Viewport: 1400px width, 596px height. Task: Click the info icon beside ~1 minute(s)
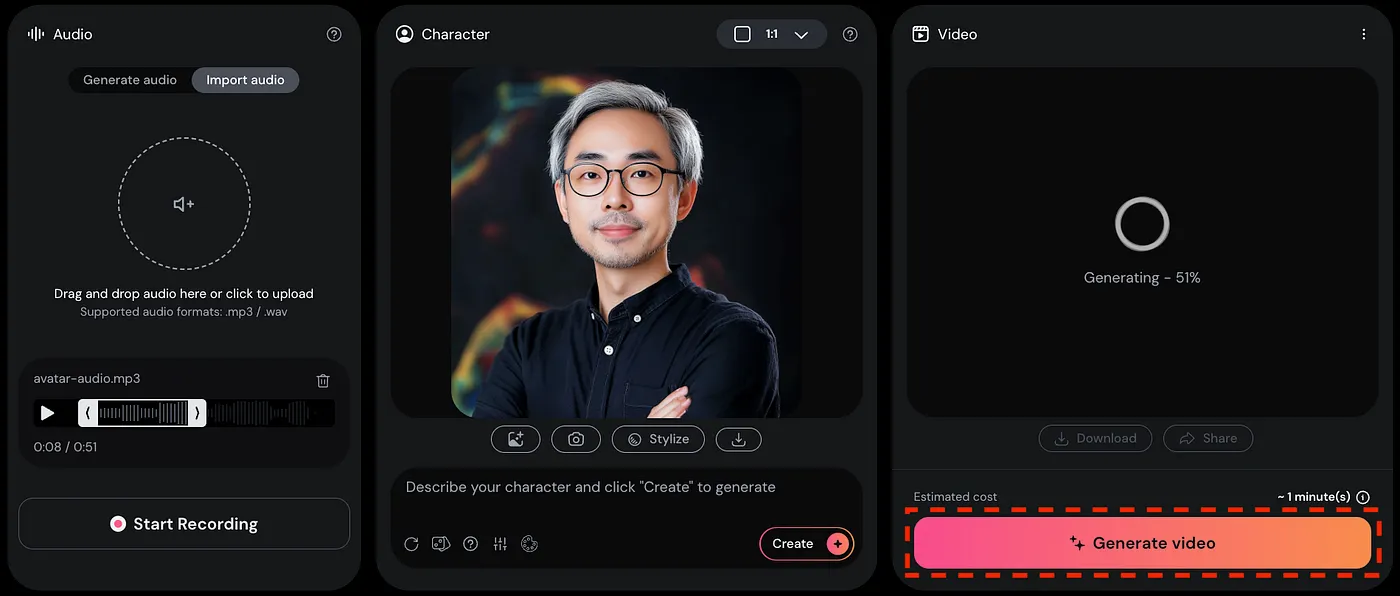[x=1363, y=497]
